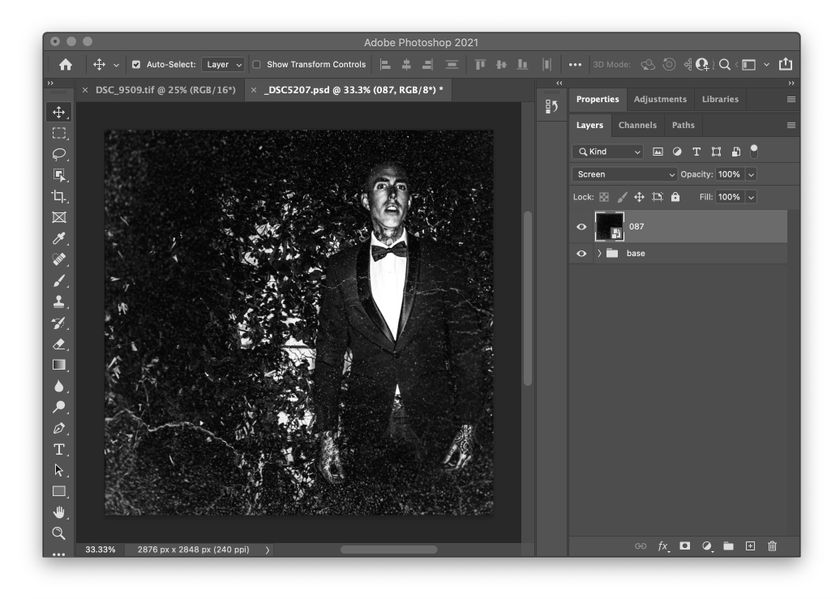Toggle Show Transform Controls
This screenshot has height=599, width=840.
(x=258, y=64)
